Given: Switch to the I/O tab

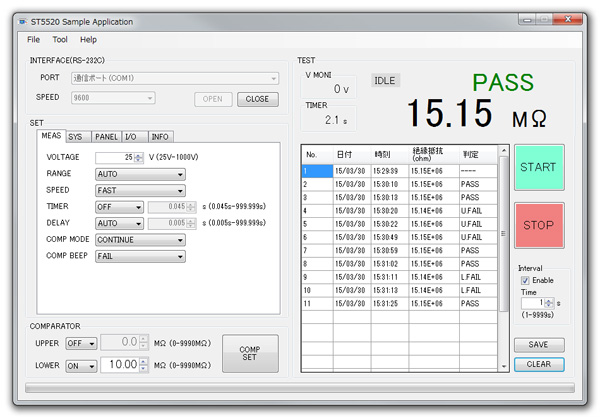Looking at the screenshot, I should (x=135, y=137).
